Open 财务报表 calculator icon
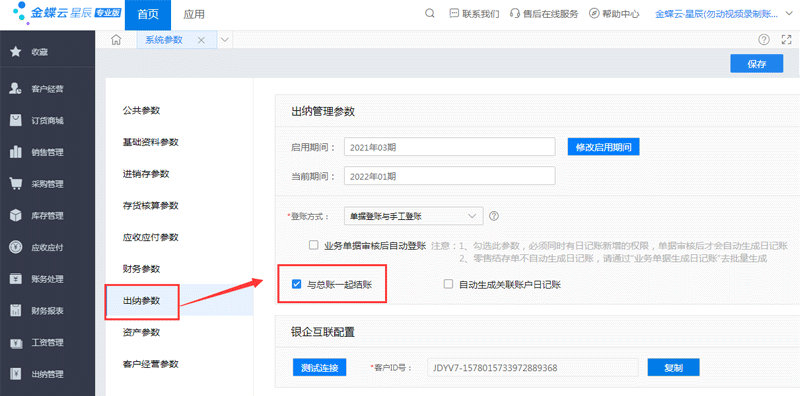800x396 pixels. [x=16, y=310]
